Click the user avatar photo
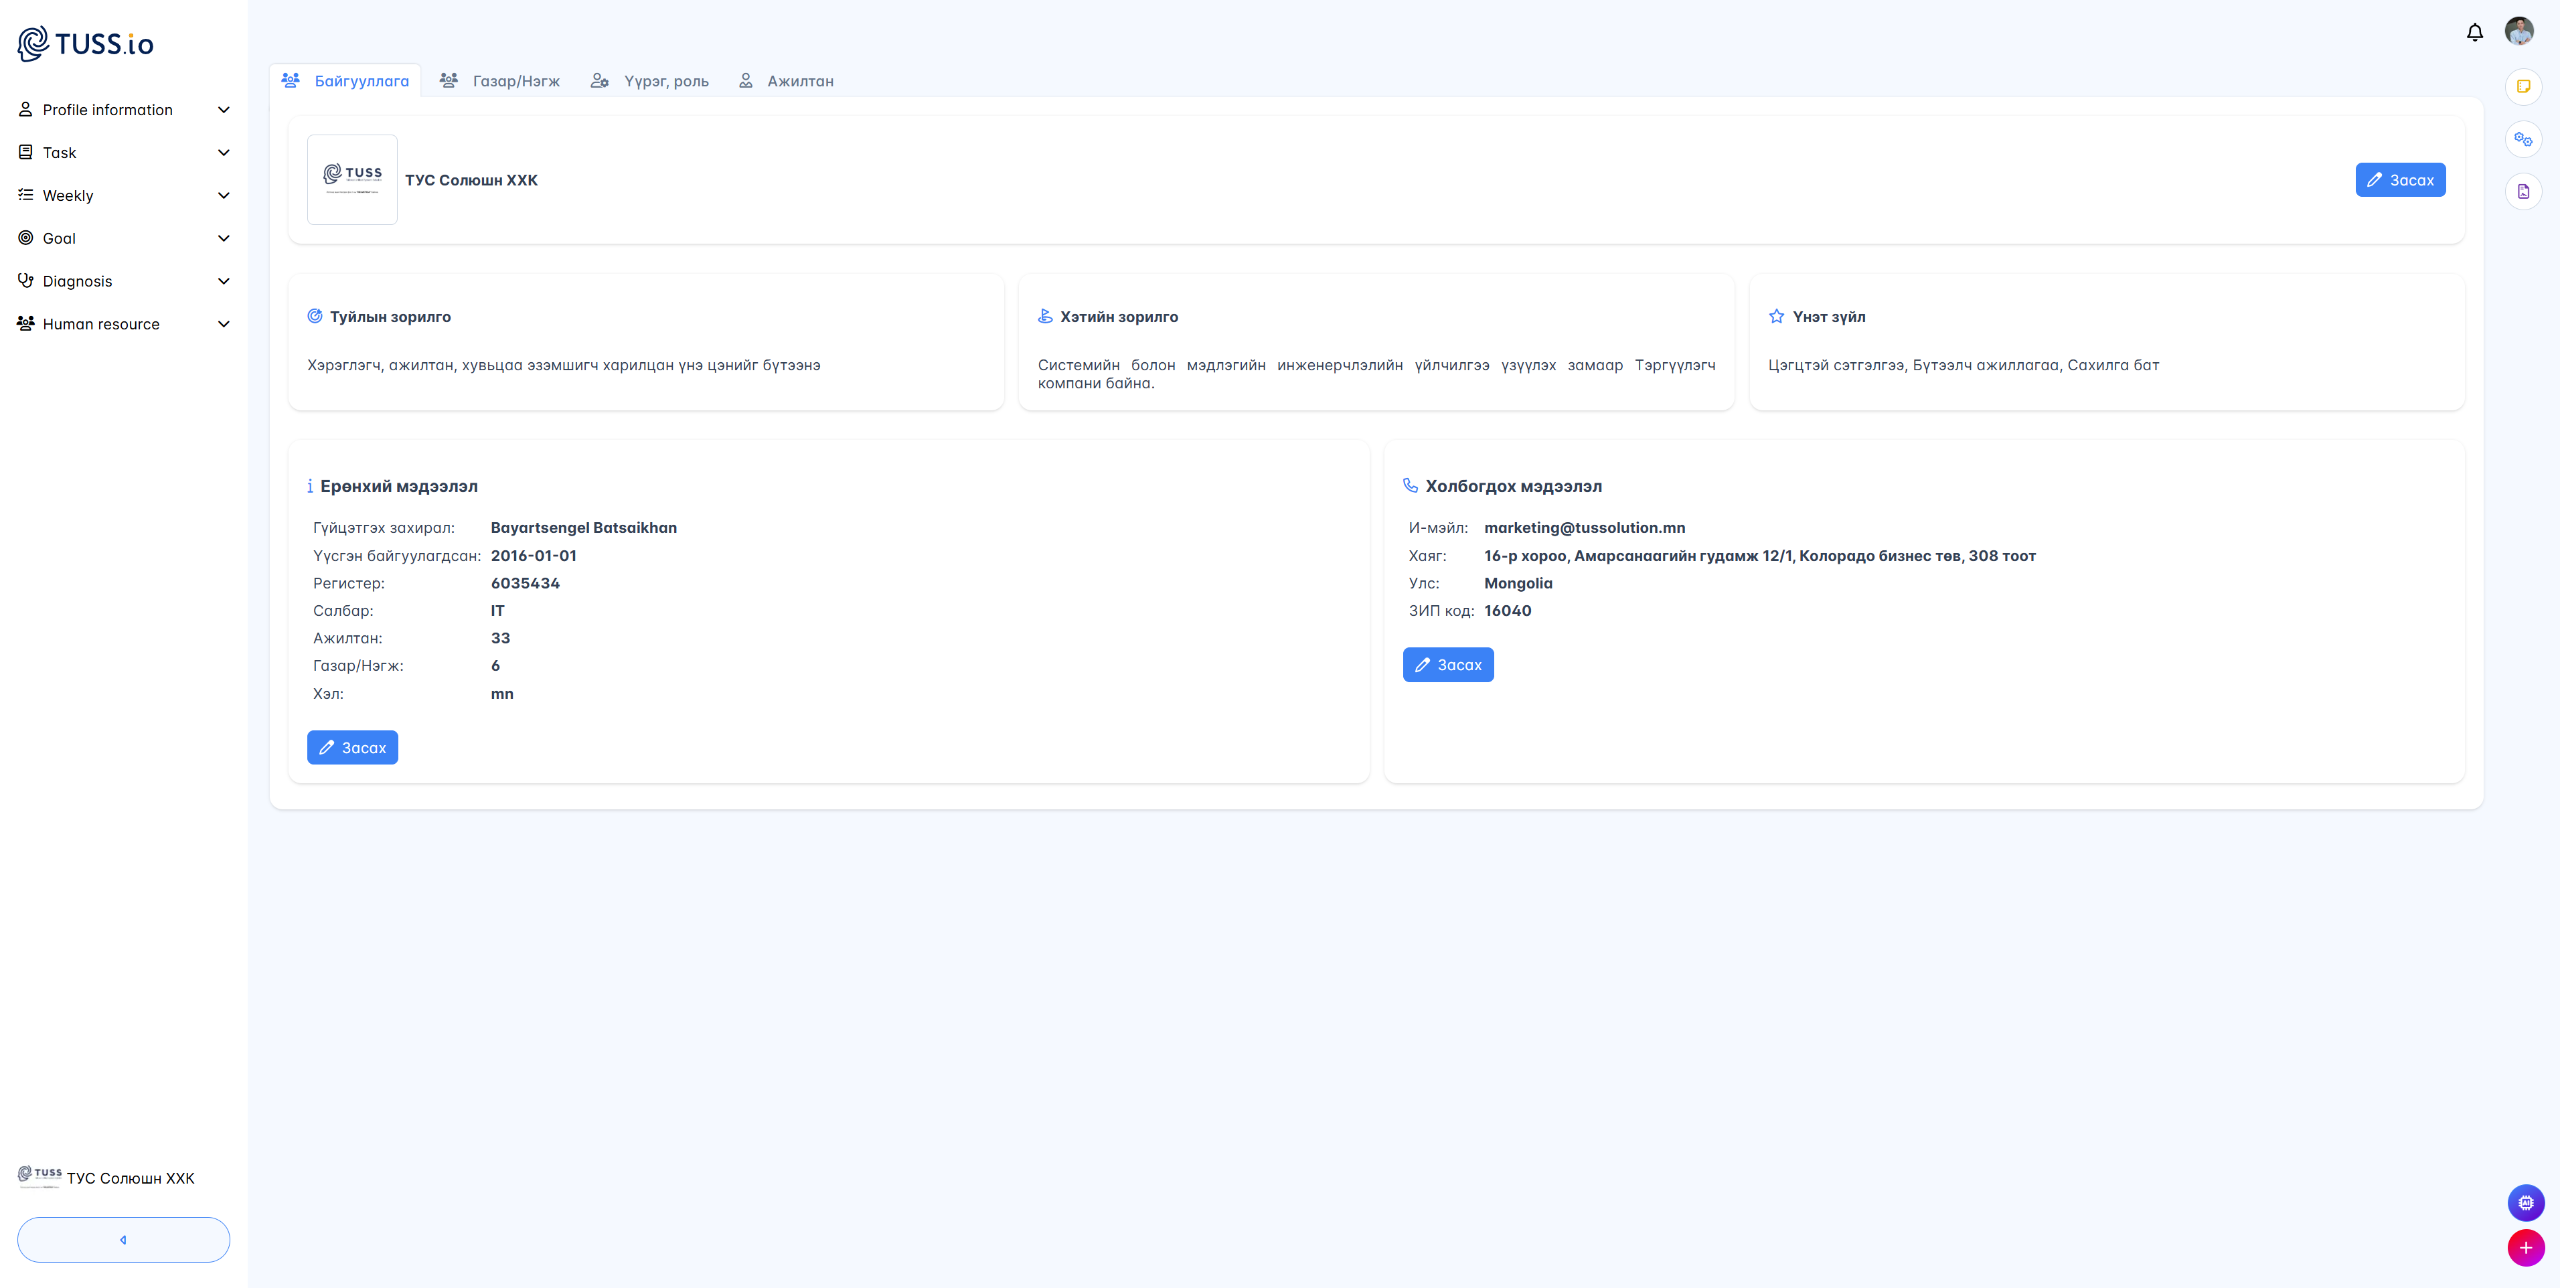 pyautogui.click(x=2518, y=31)
